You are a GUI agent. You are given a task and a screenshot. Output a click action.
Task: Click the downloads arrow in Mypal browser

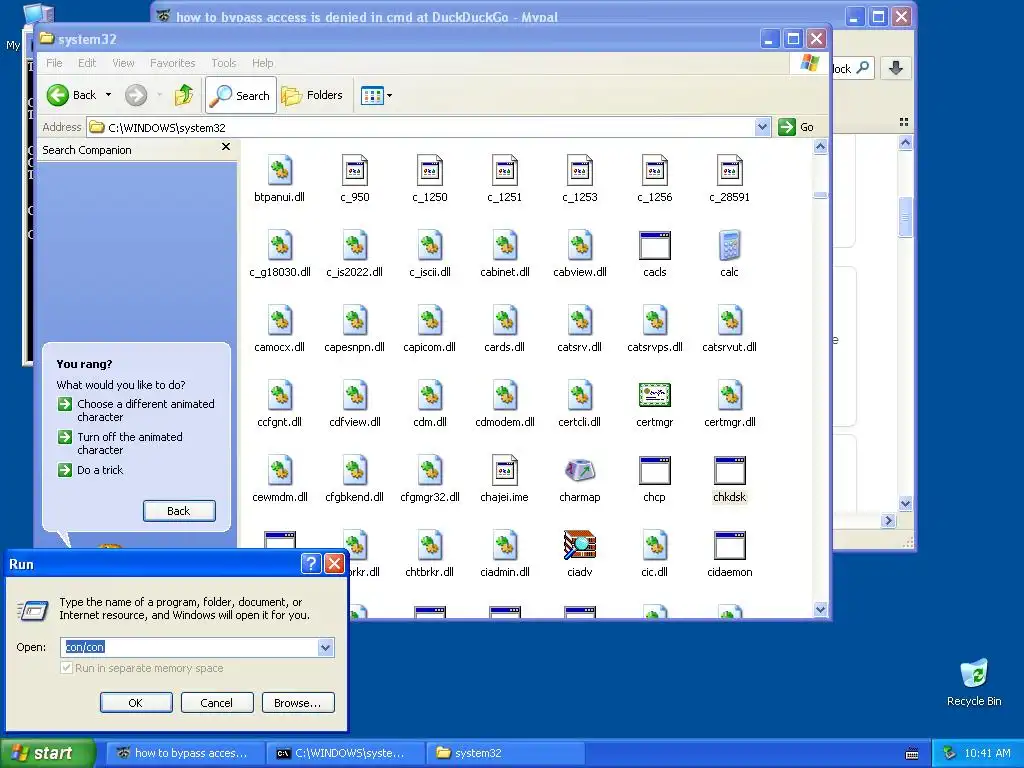coord(895,67)
